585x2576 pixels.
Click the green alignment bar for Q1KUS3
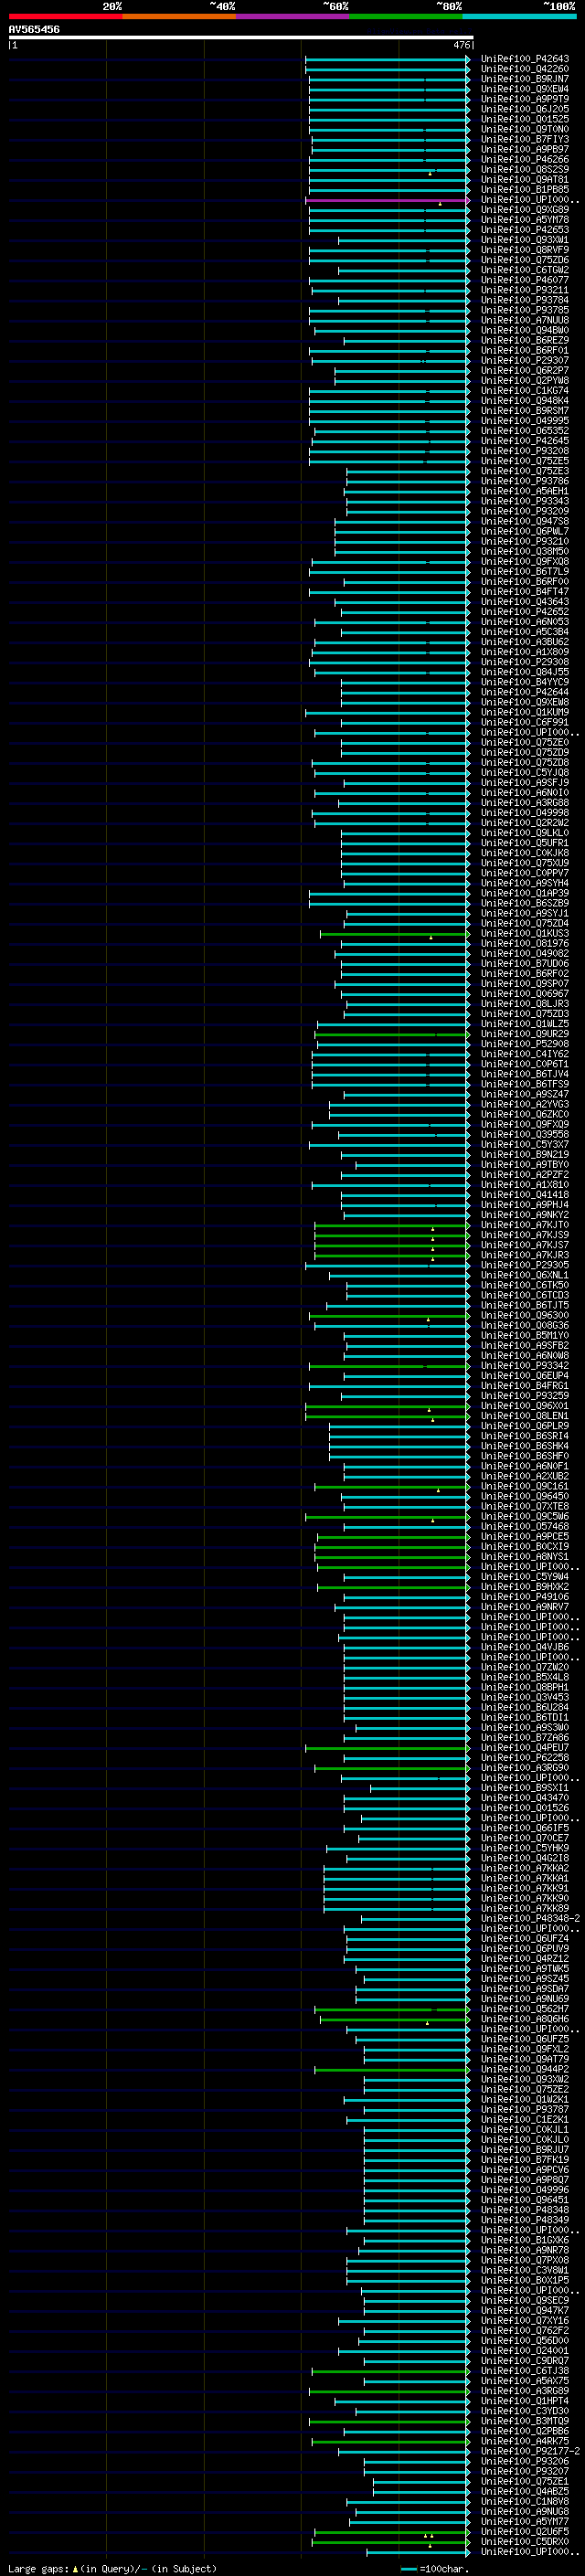pos(395,933)
